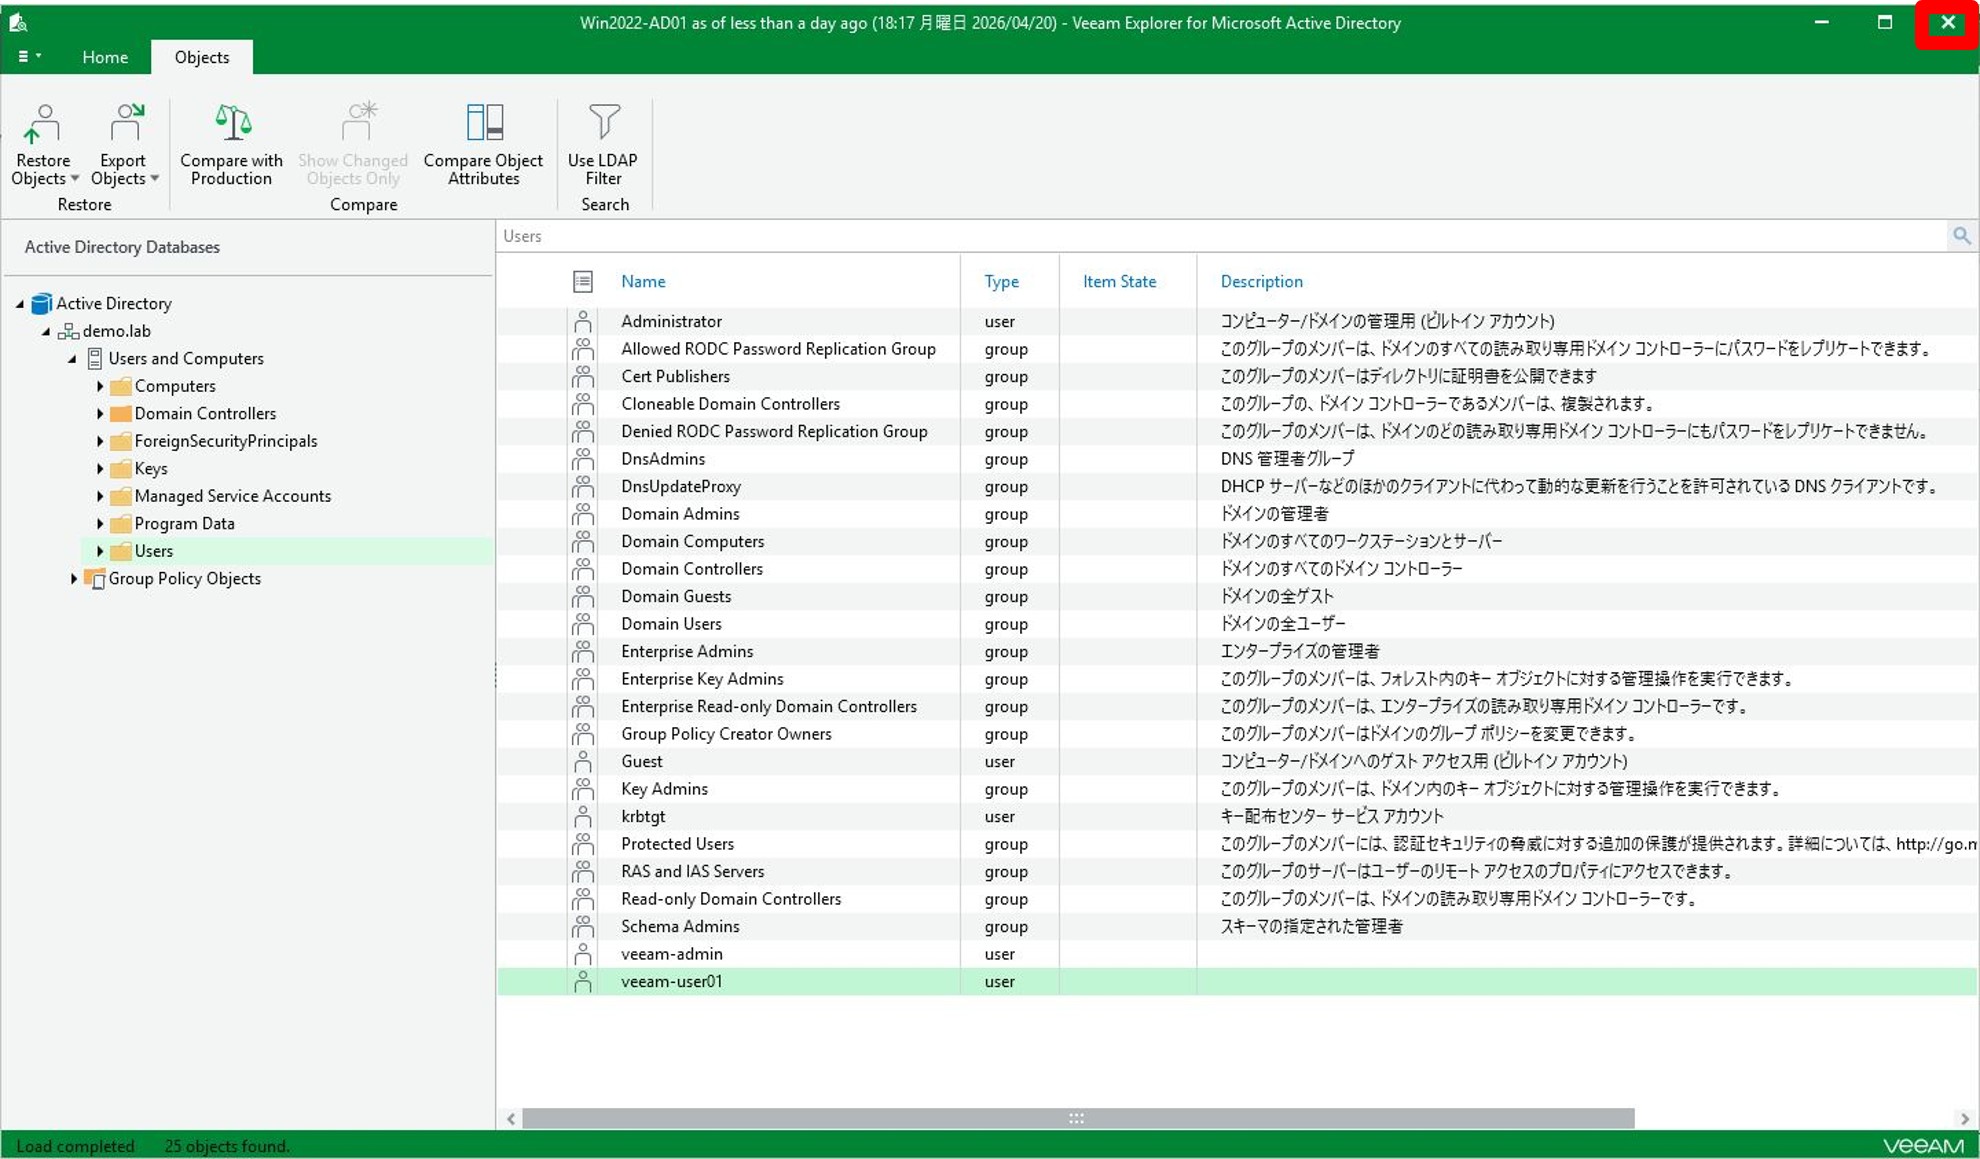Select the Protected Users row
1980x1159 pixels.
pos(1238,844)
